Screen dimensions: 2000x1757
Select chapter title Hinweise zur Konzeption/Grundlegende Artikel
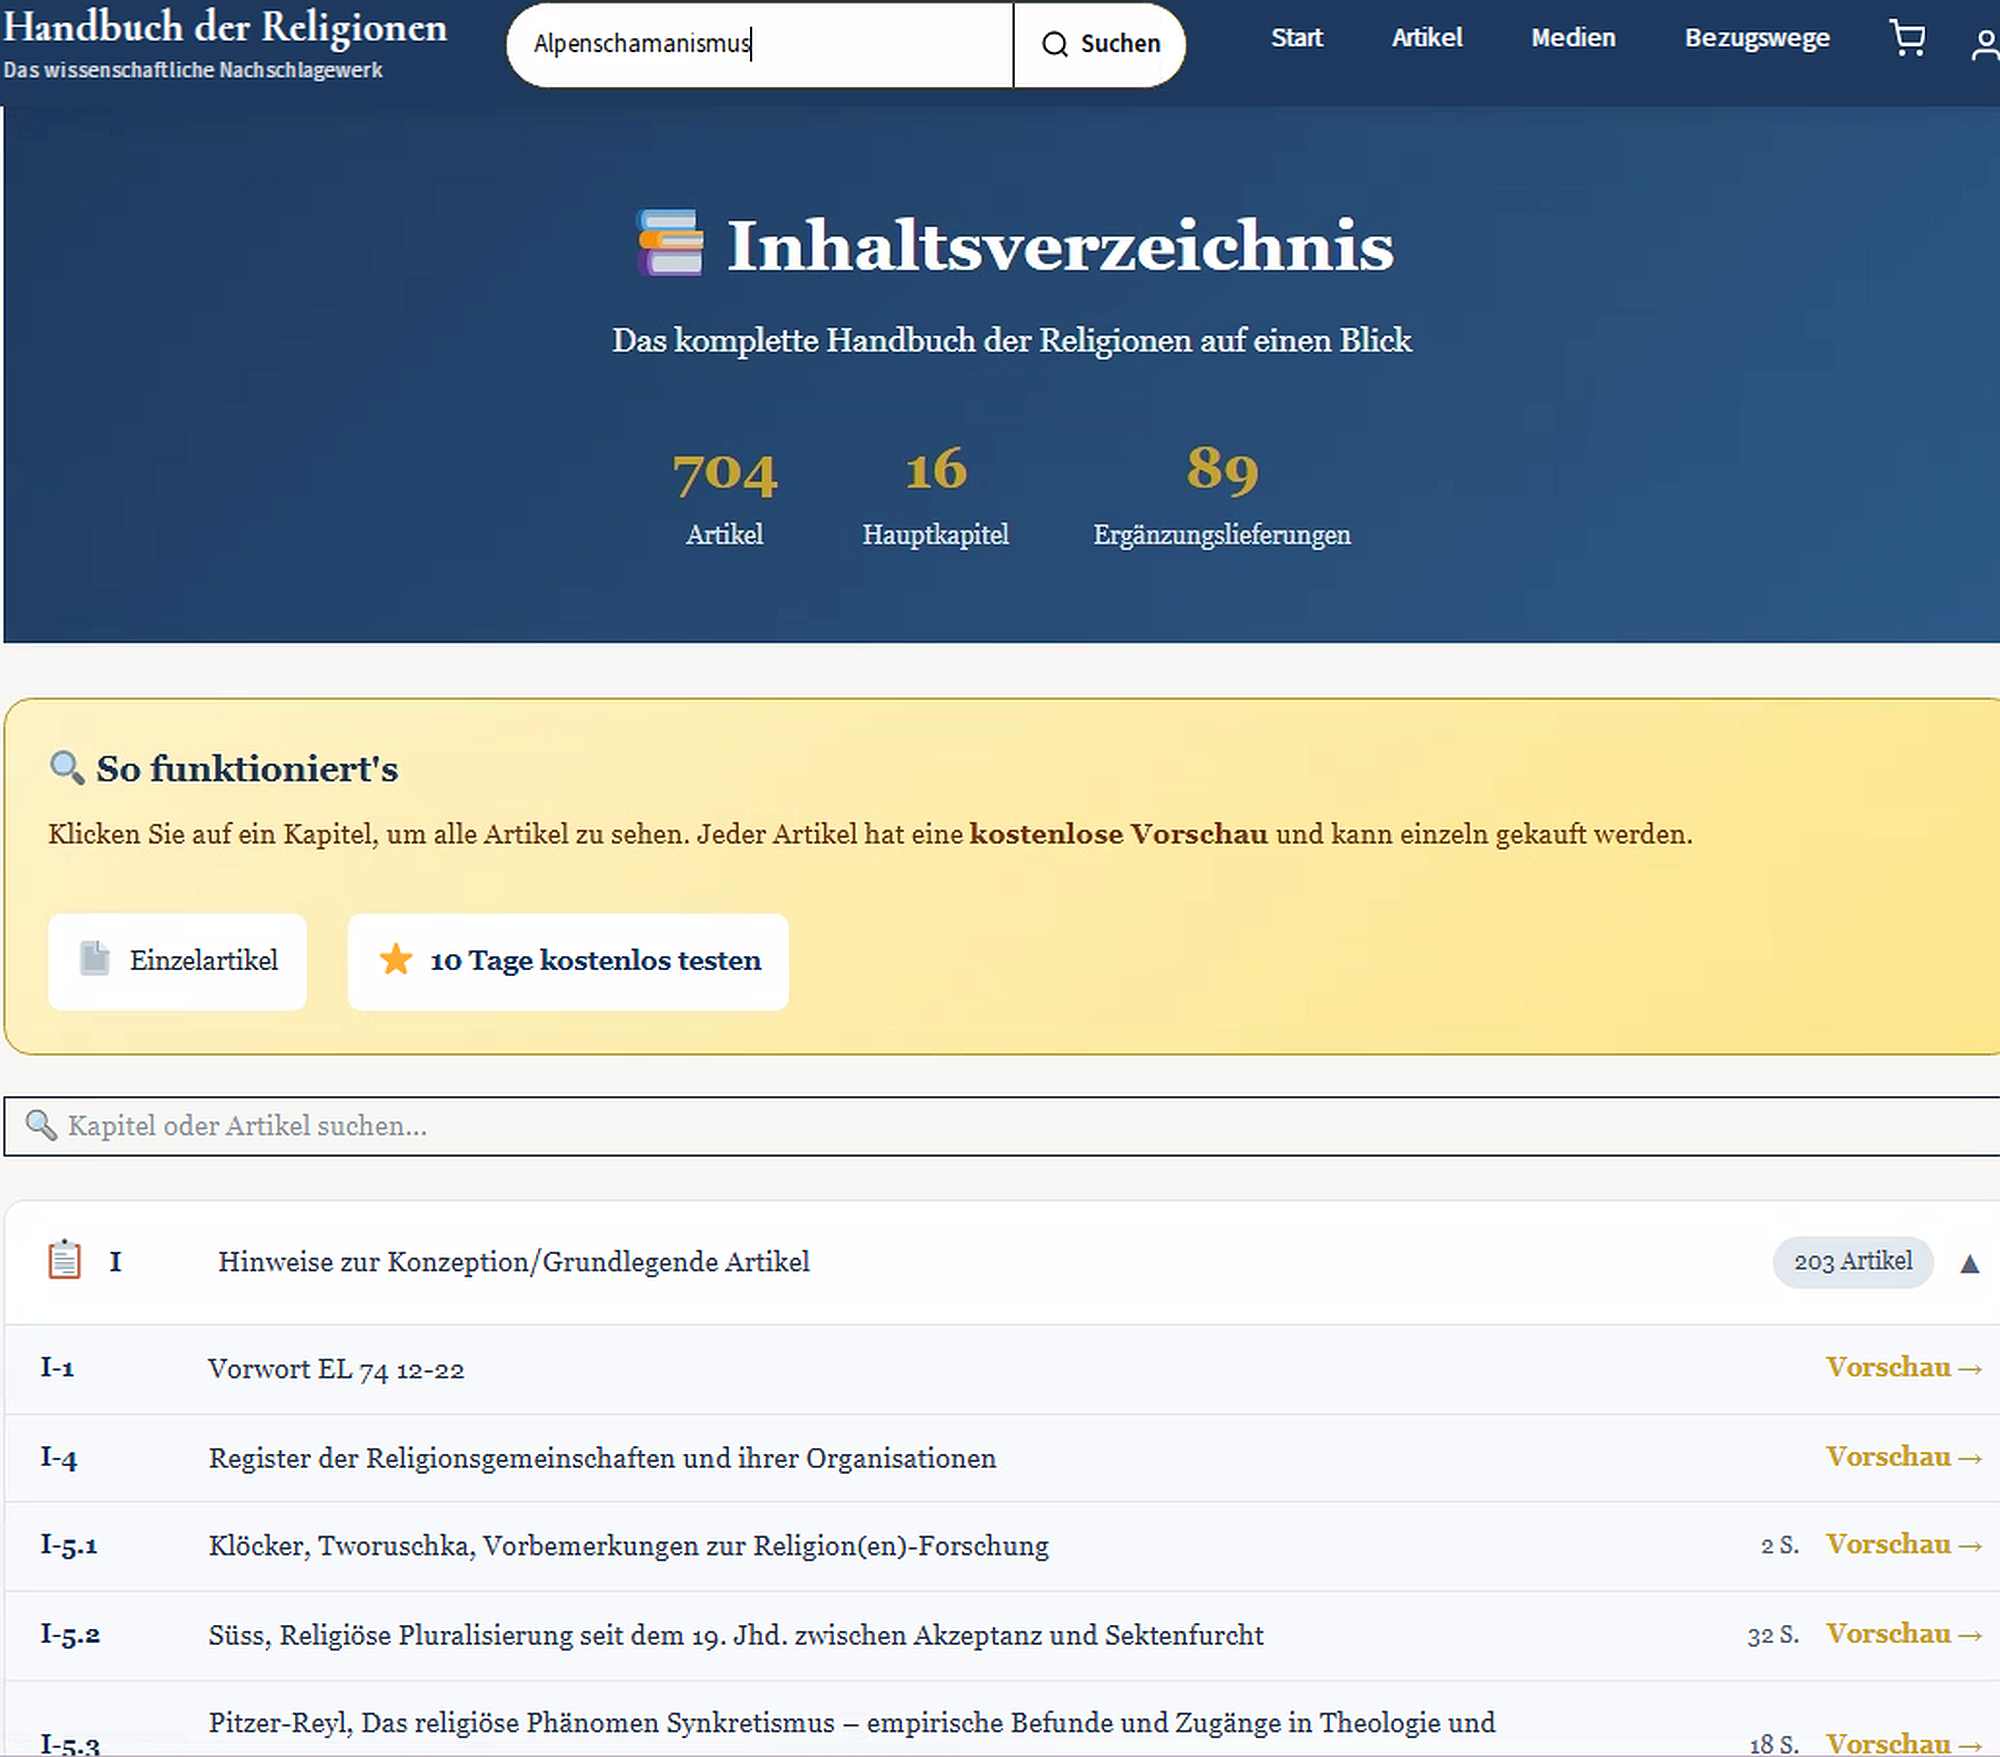pos(514,1262)
